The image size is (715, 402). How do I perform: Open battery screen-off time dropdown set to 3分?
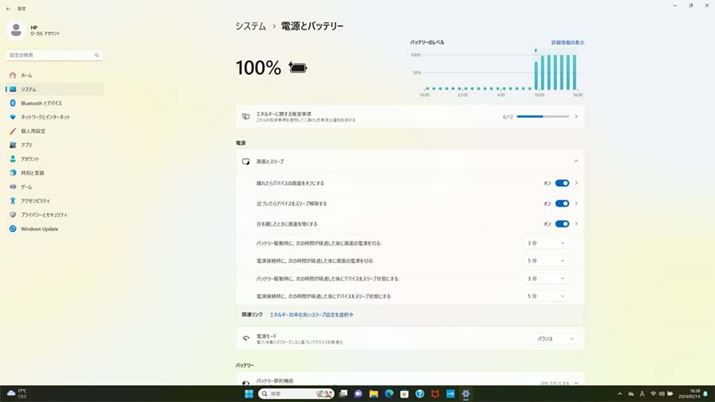(x=546, y=243)
